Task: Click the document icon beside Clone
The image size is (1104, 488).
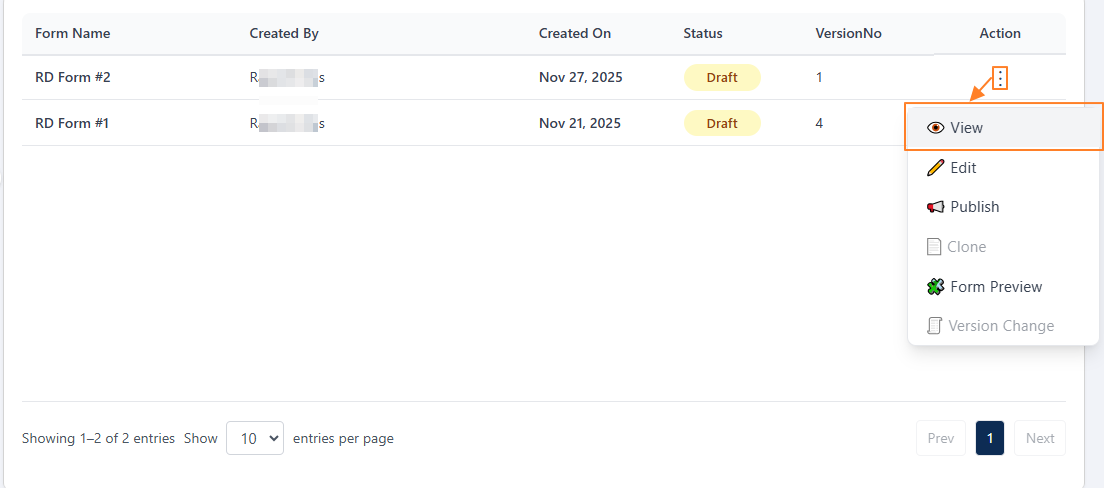Action: 934,247
